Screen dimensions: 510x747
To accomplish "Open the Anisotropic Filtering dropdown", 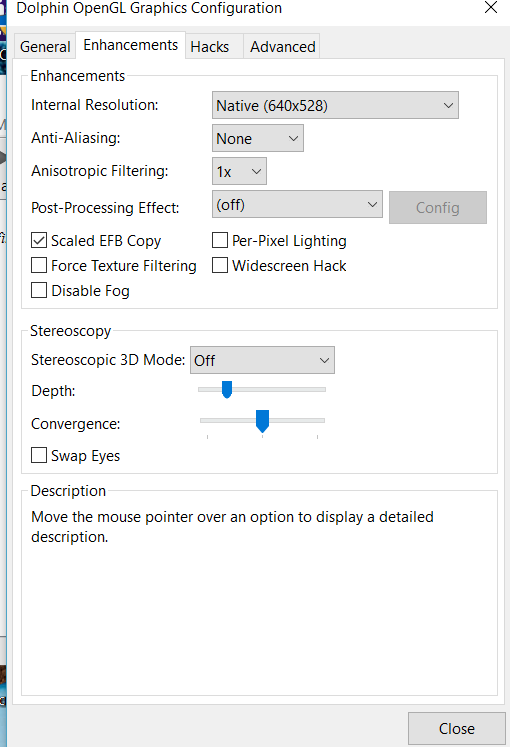I will pyautogui.click(x=239, y=171).
